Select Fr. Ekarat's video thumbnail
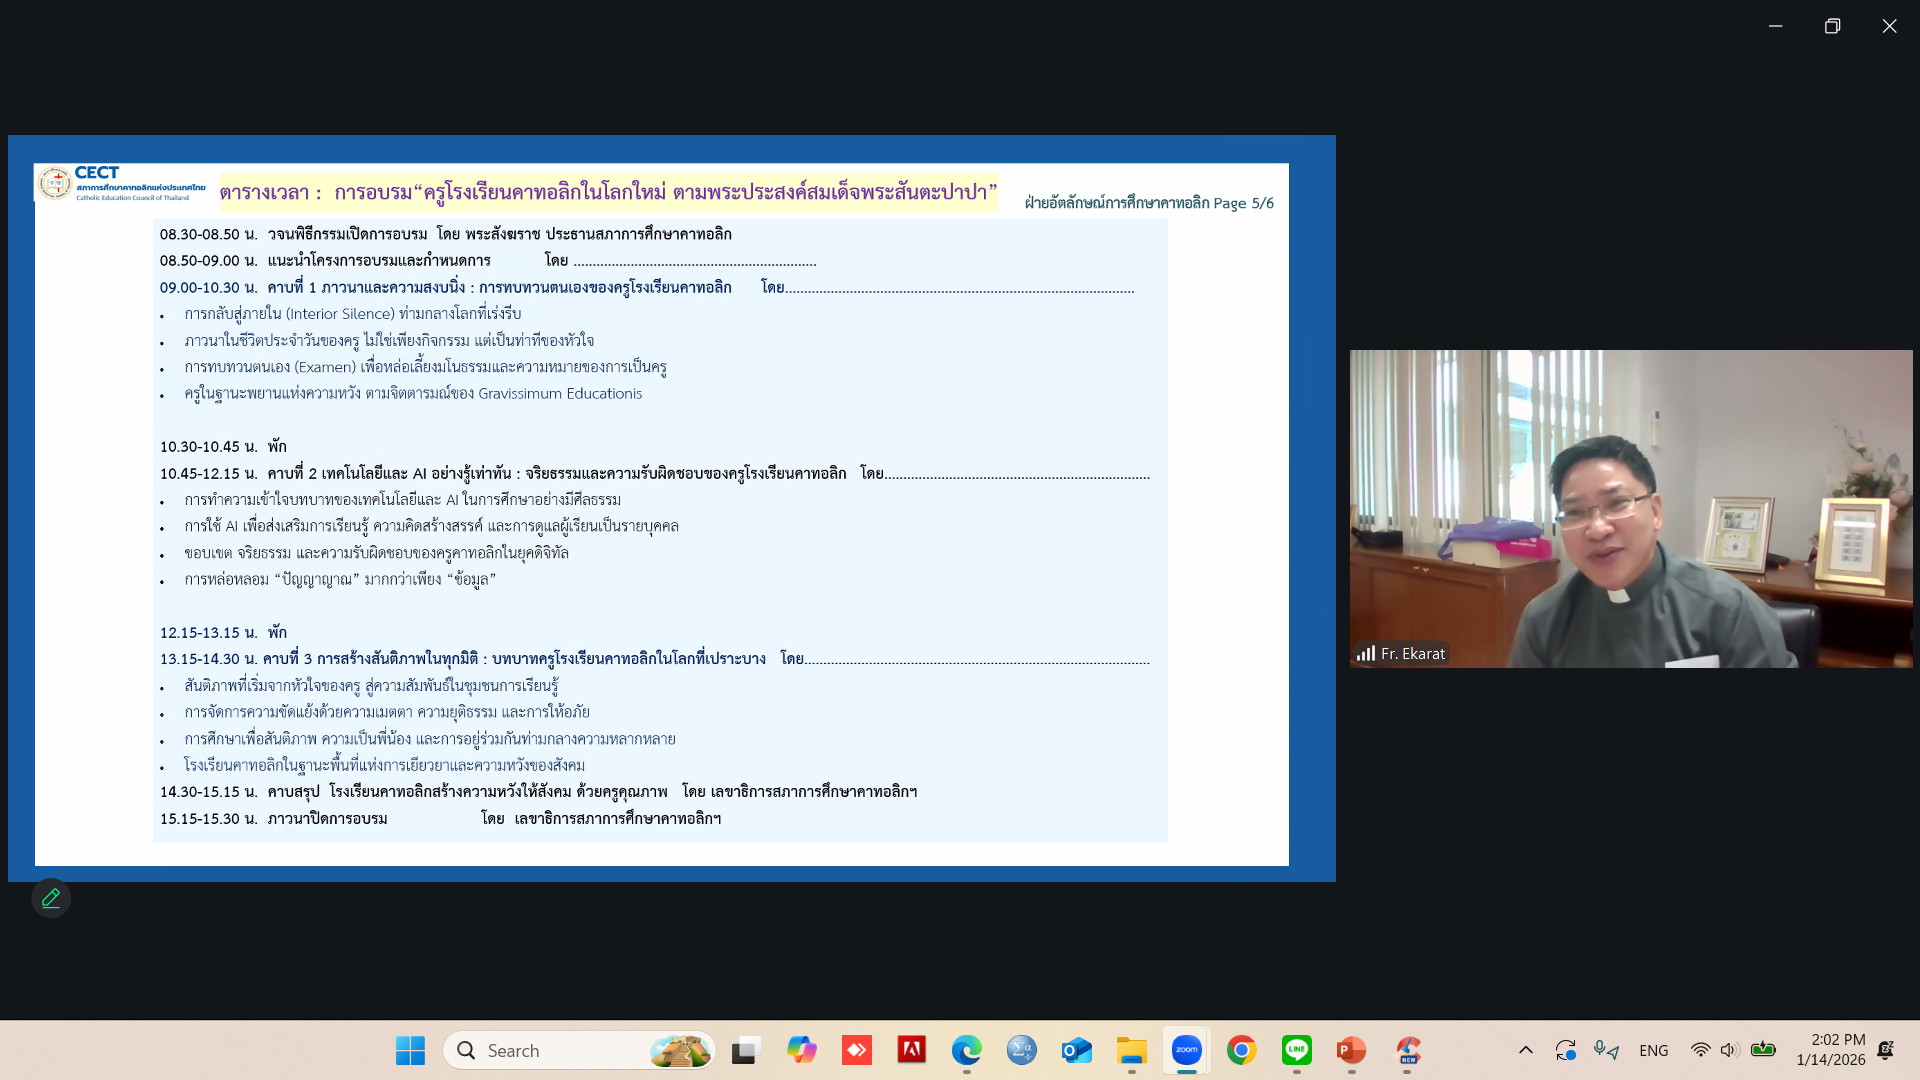 pyautogui.click(x=1630, y=508)
